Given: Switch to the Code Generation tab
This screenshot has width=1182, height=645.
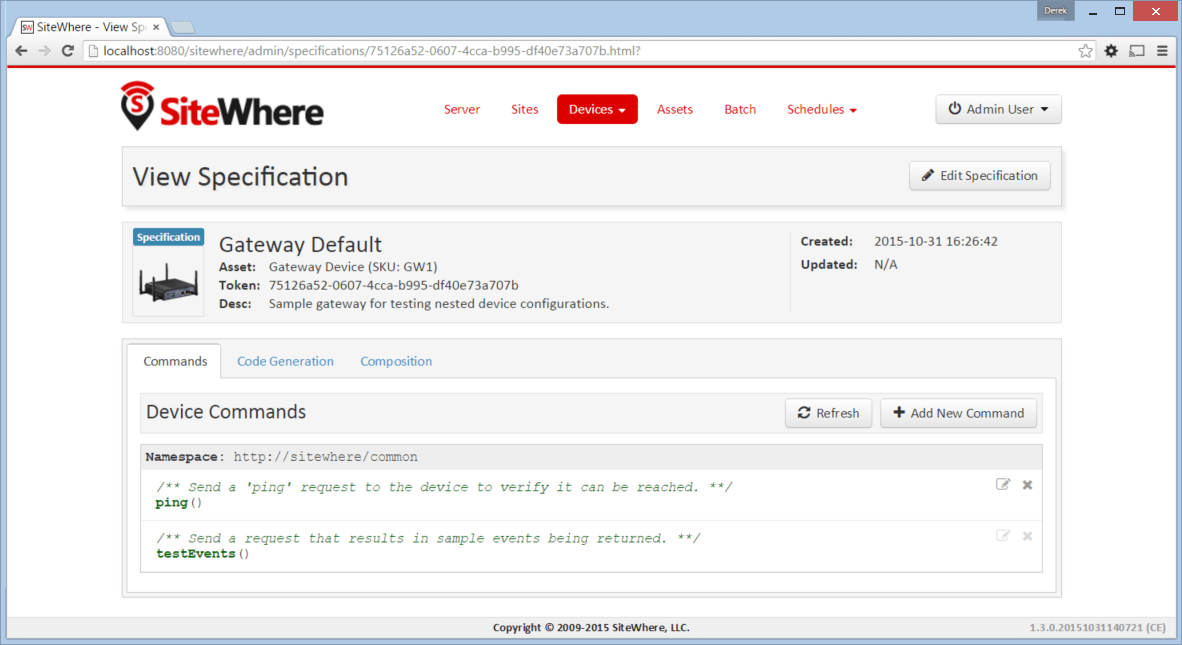Looking at the screenshot, I should tap(285, 361).
